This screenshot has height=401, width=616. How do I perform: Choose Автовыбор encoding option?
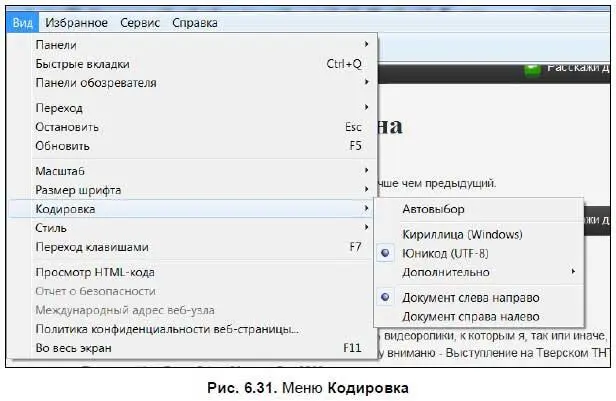(436, 210)
